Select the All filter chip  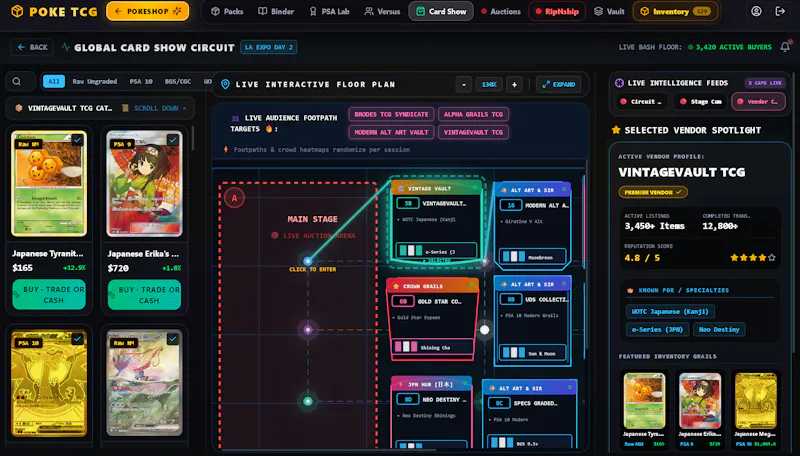pyautogui.click(x=54, y=81)
